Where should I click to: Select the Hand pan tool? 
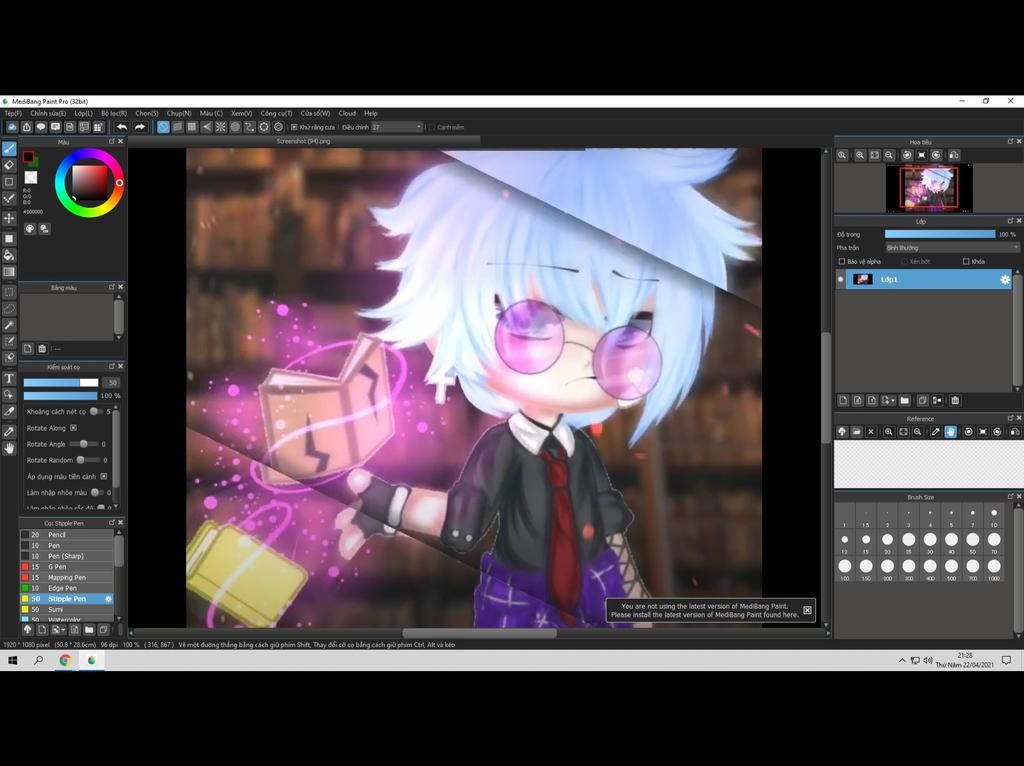click(x=9, y=449)
